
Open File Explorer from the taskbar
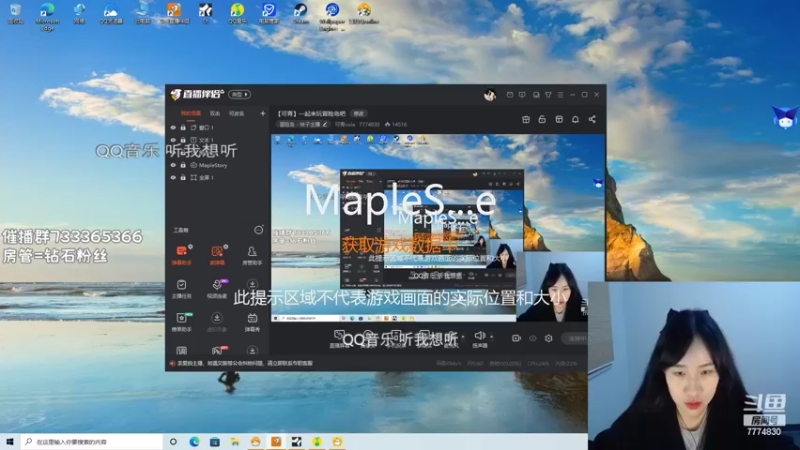[x=235, y=442]
